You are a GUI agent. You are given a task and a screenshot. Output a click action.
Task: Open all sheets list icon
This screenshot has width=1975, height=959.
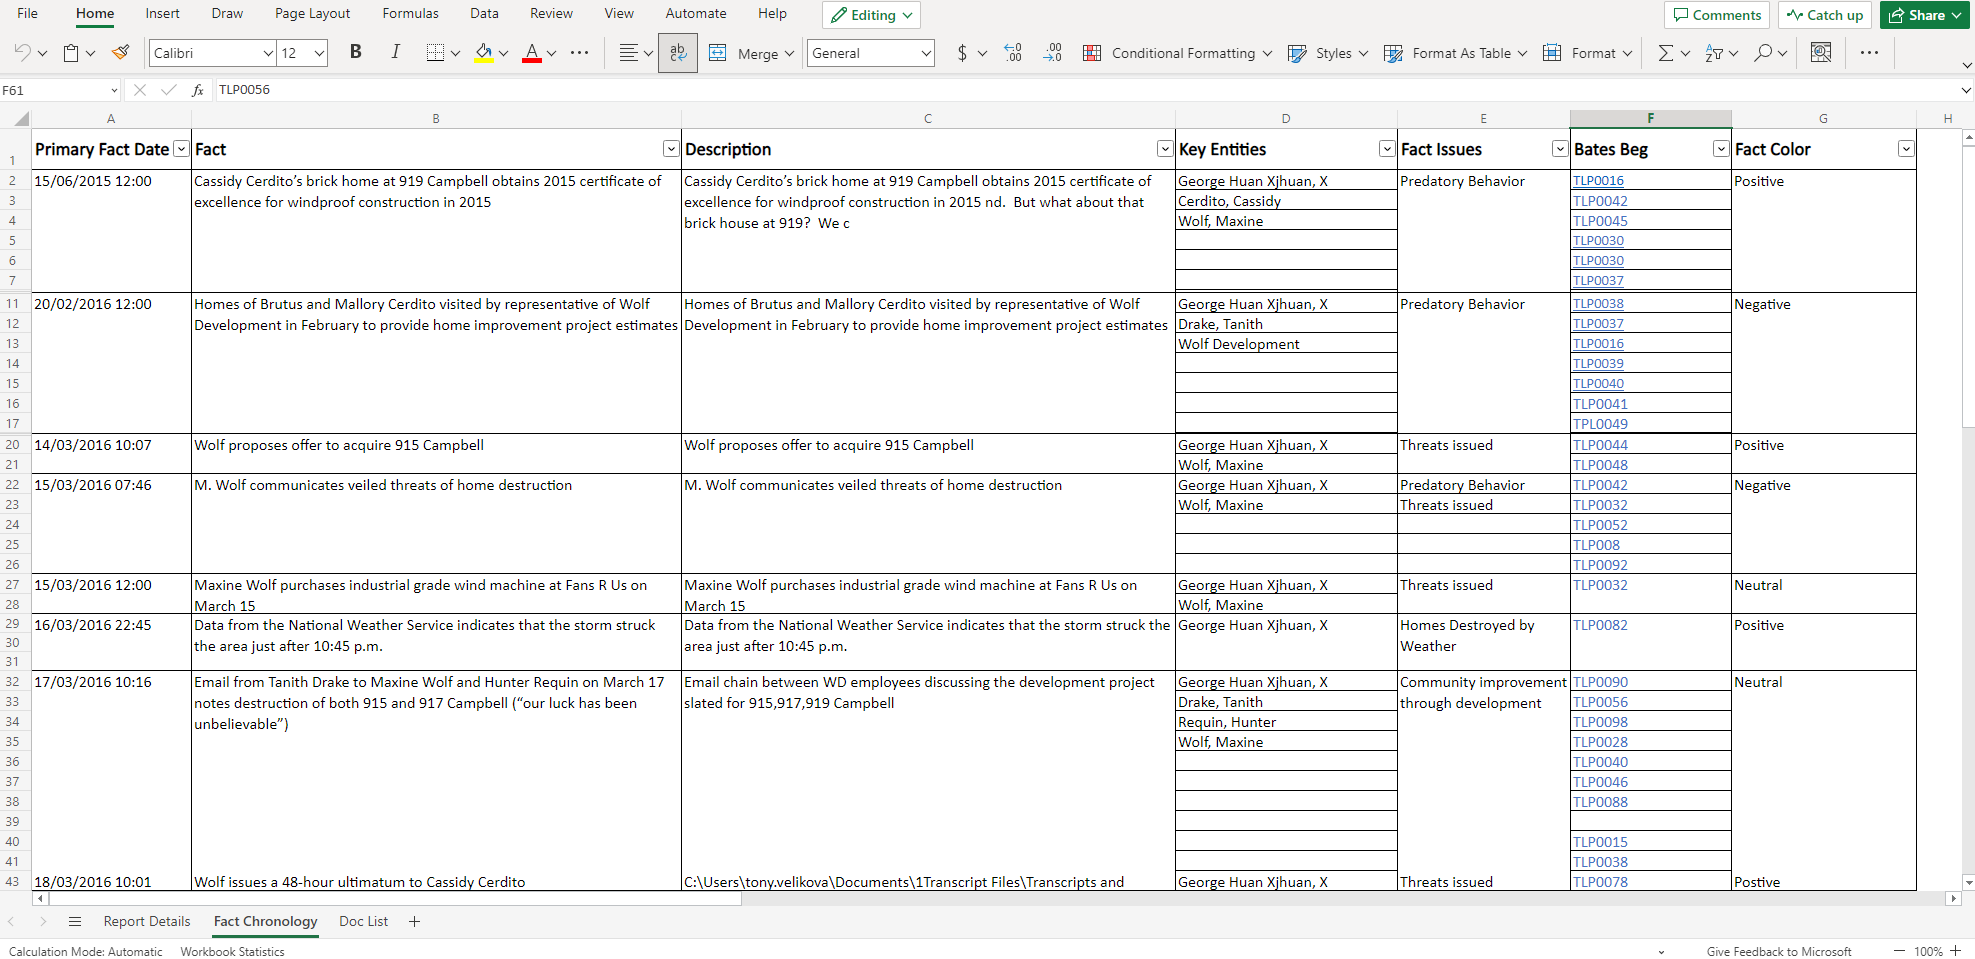(x=74, y=921)
